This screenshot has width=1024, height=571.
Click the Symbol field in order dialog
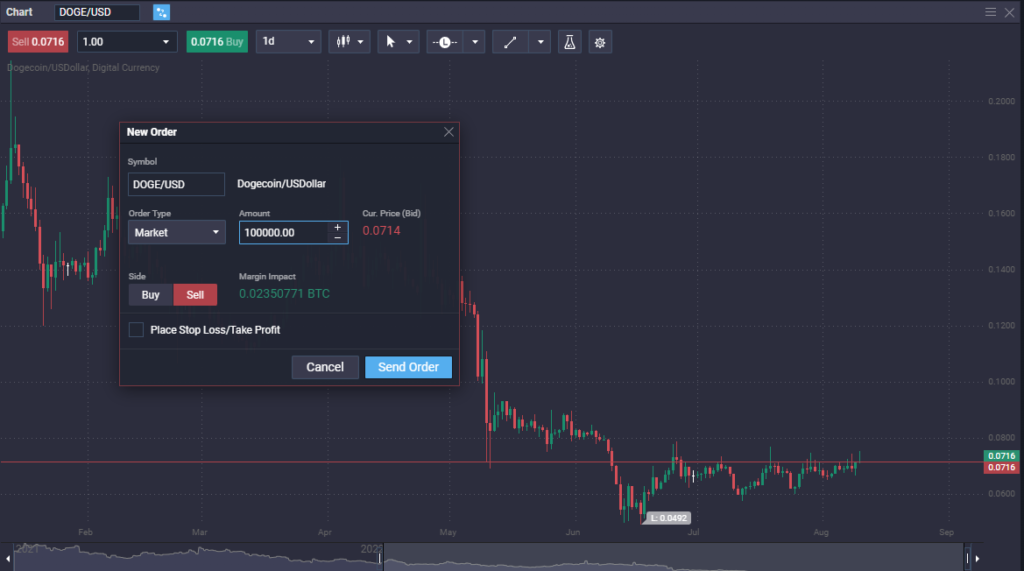[x=176, y=184]
